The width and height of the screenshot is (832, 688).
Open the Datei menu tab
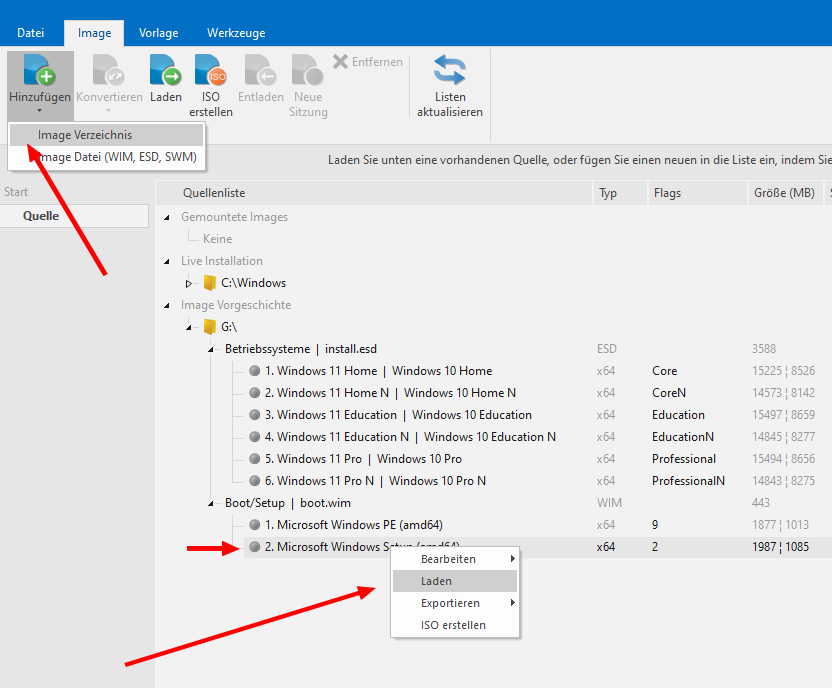tap(31, 33)
